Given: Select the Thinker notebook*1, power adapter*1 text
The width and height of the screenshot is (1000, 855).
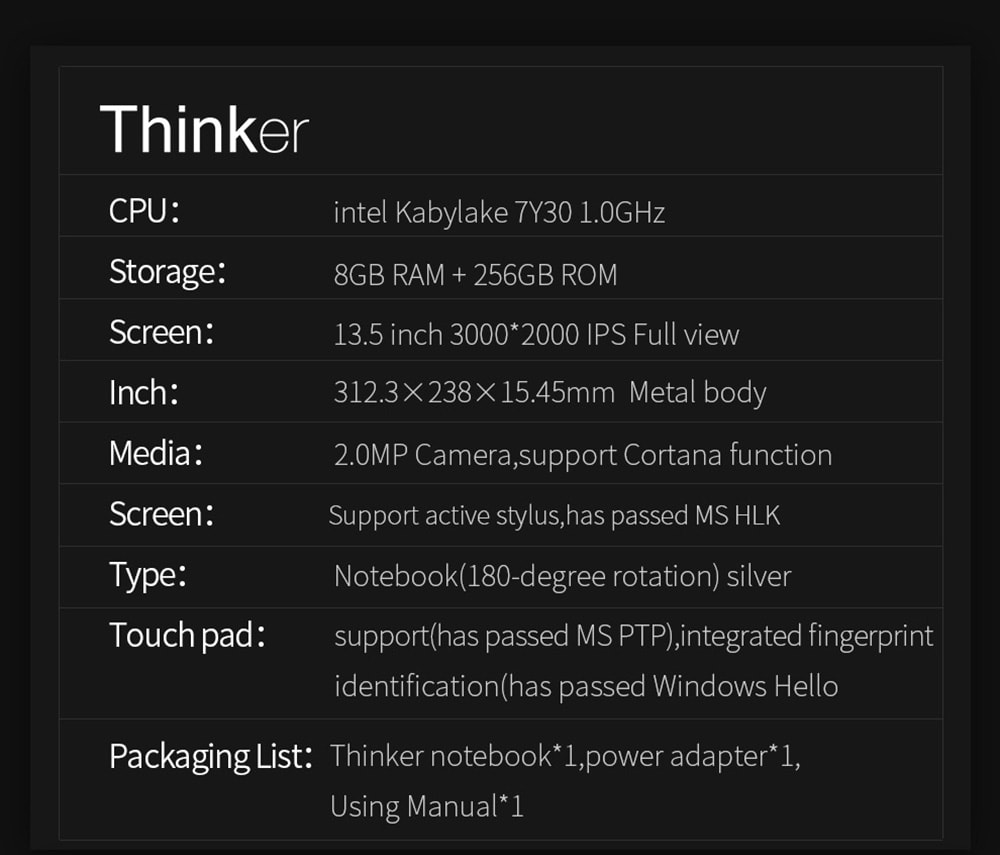Looking at the screenshot, I should coord(565,756).
